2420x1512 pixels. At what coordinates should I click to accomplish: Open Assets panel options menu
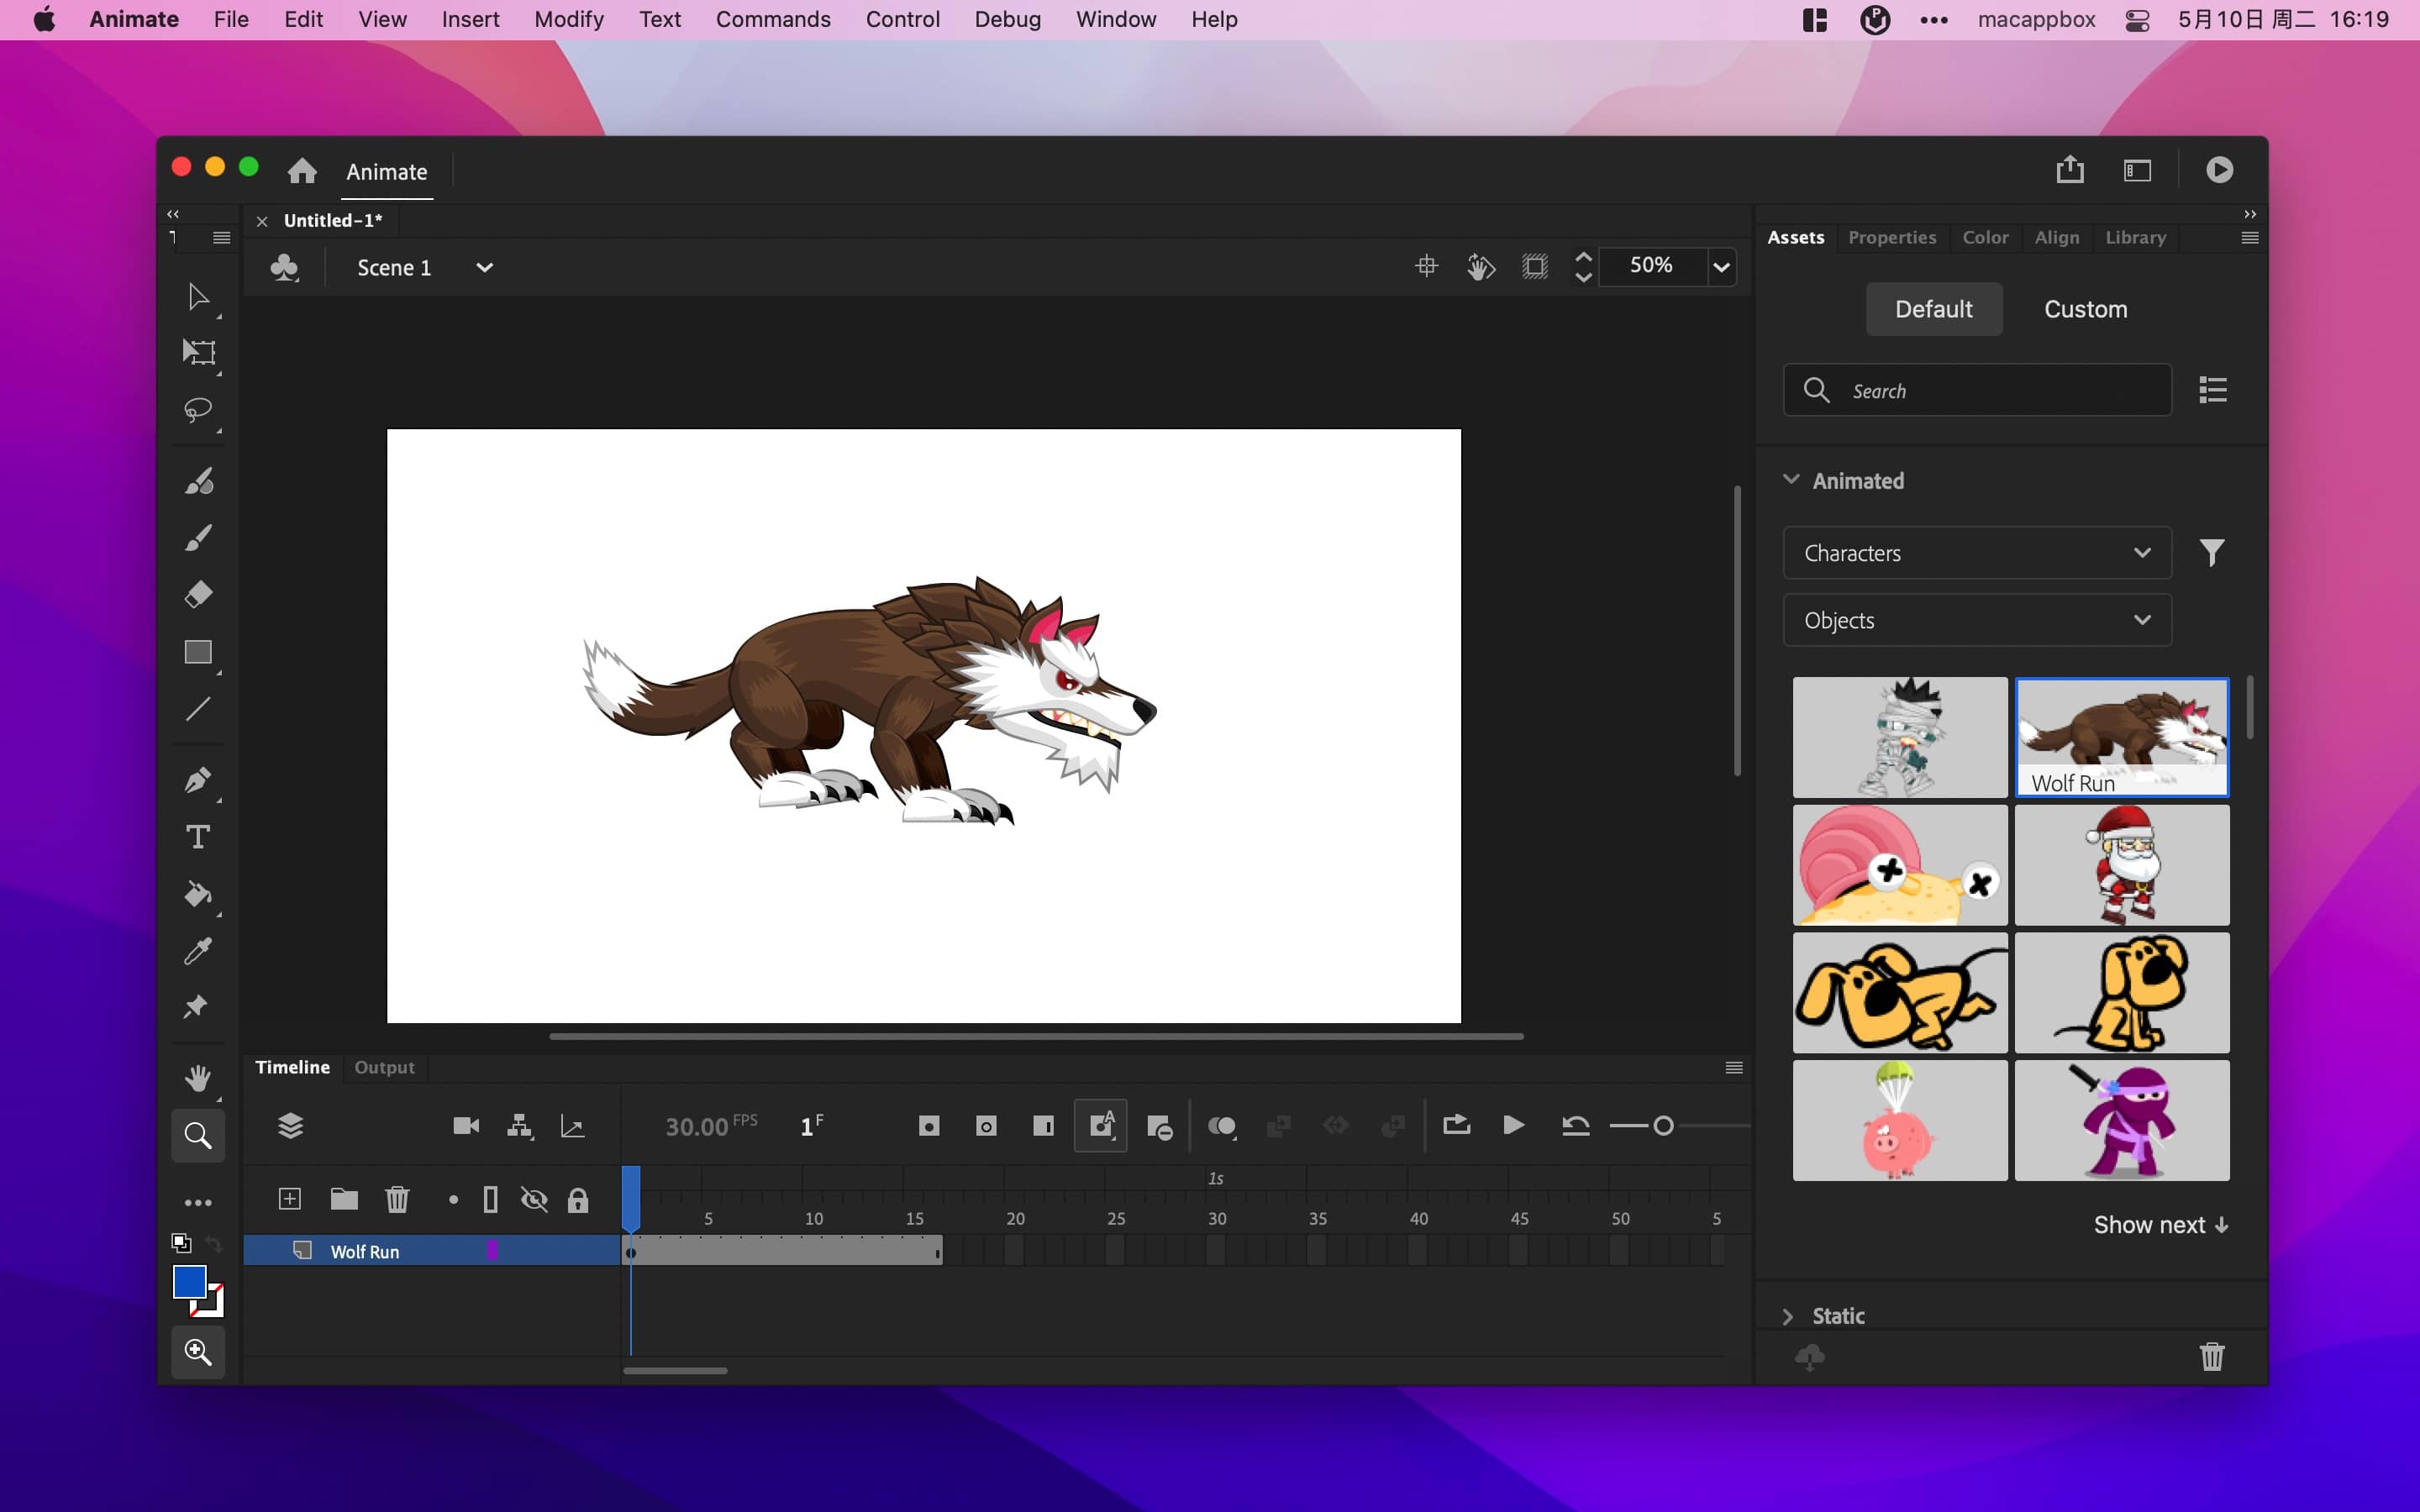tap(2250, 238)
